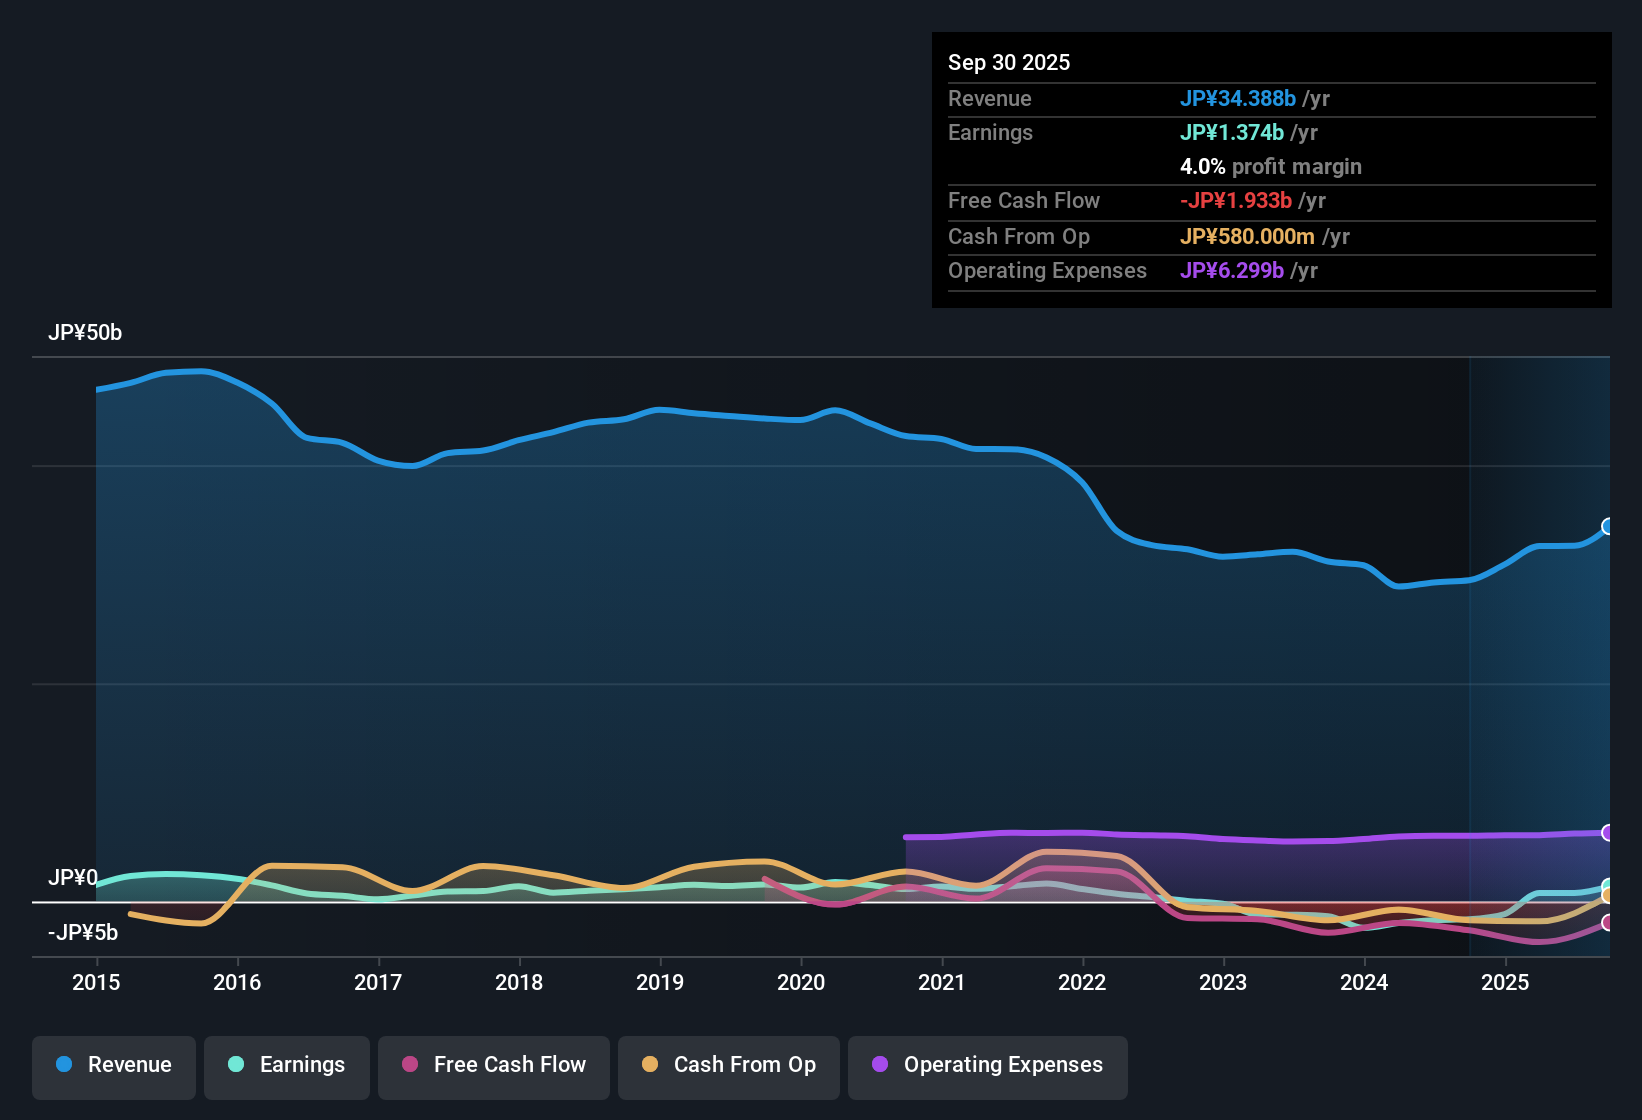This screenshot has width=1642, height=1120.
Task: Click the Free Cash Flow endpoint marker
Action: click(1608, 922)
